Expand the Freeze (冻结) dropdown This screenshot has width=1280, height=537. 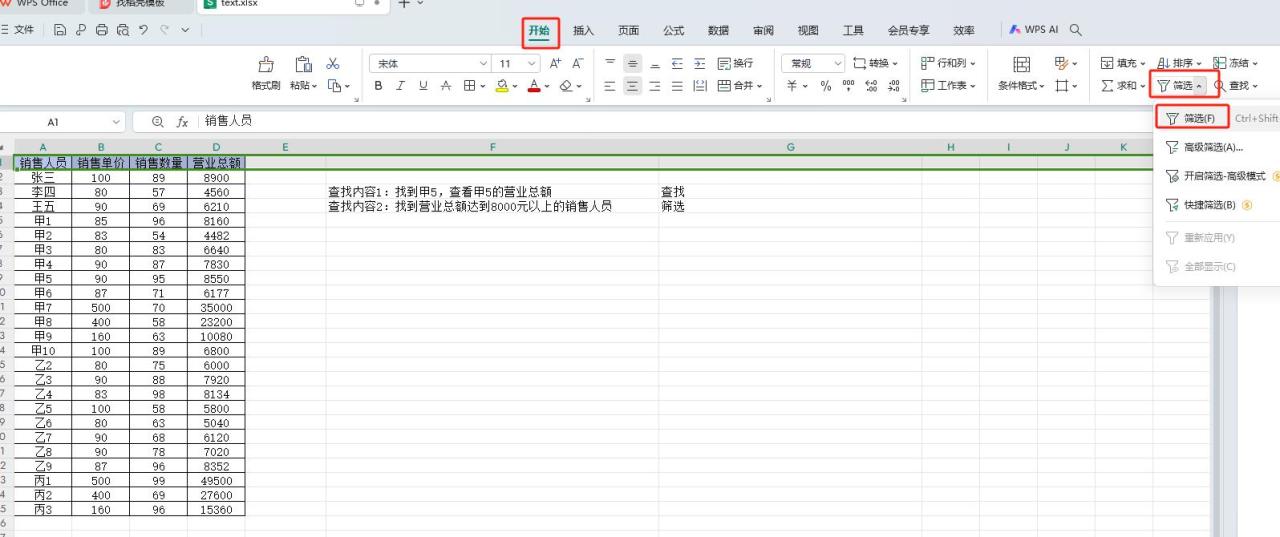(1254, 63)
